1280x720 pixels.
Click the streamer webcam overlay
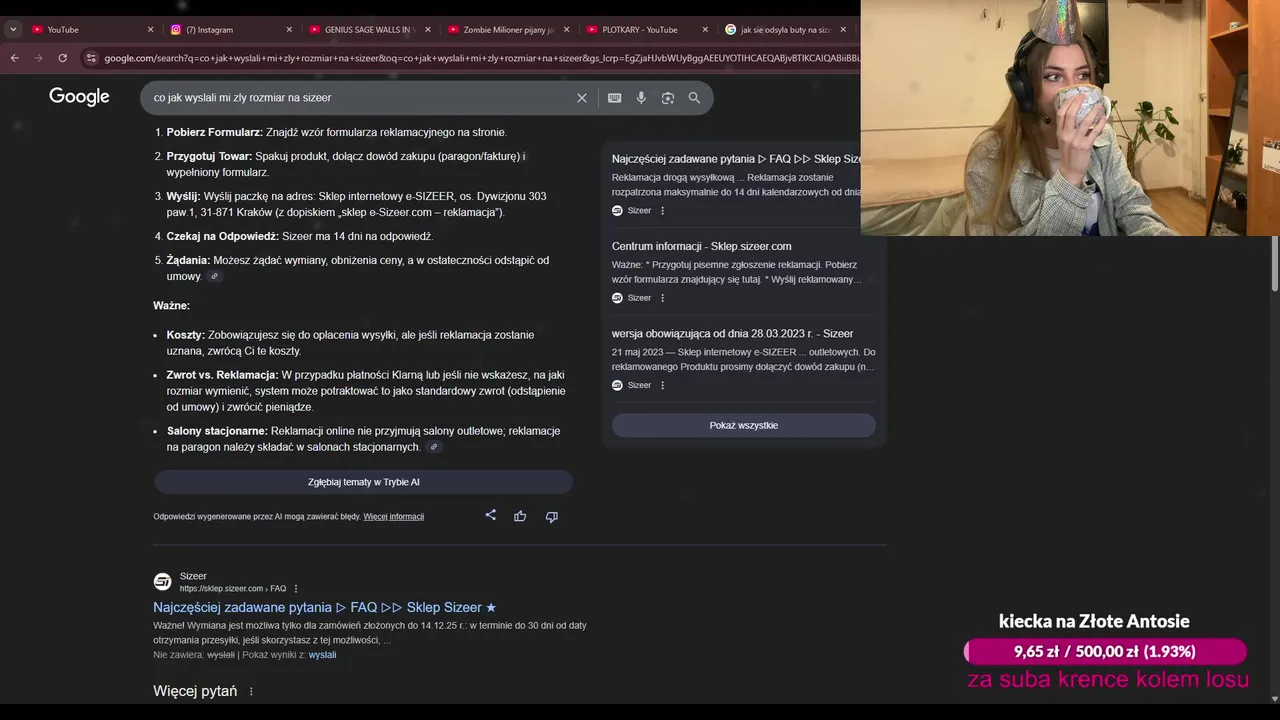click(x=1070, y=118)
